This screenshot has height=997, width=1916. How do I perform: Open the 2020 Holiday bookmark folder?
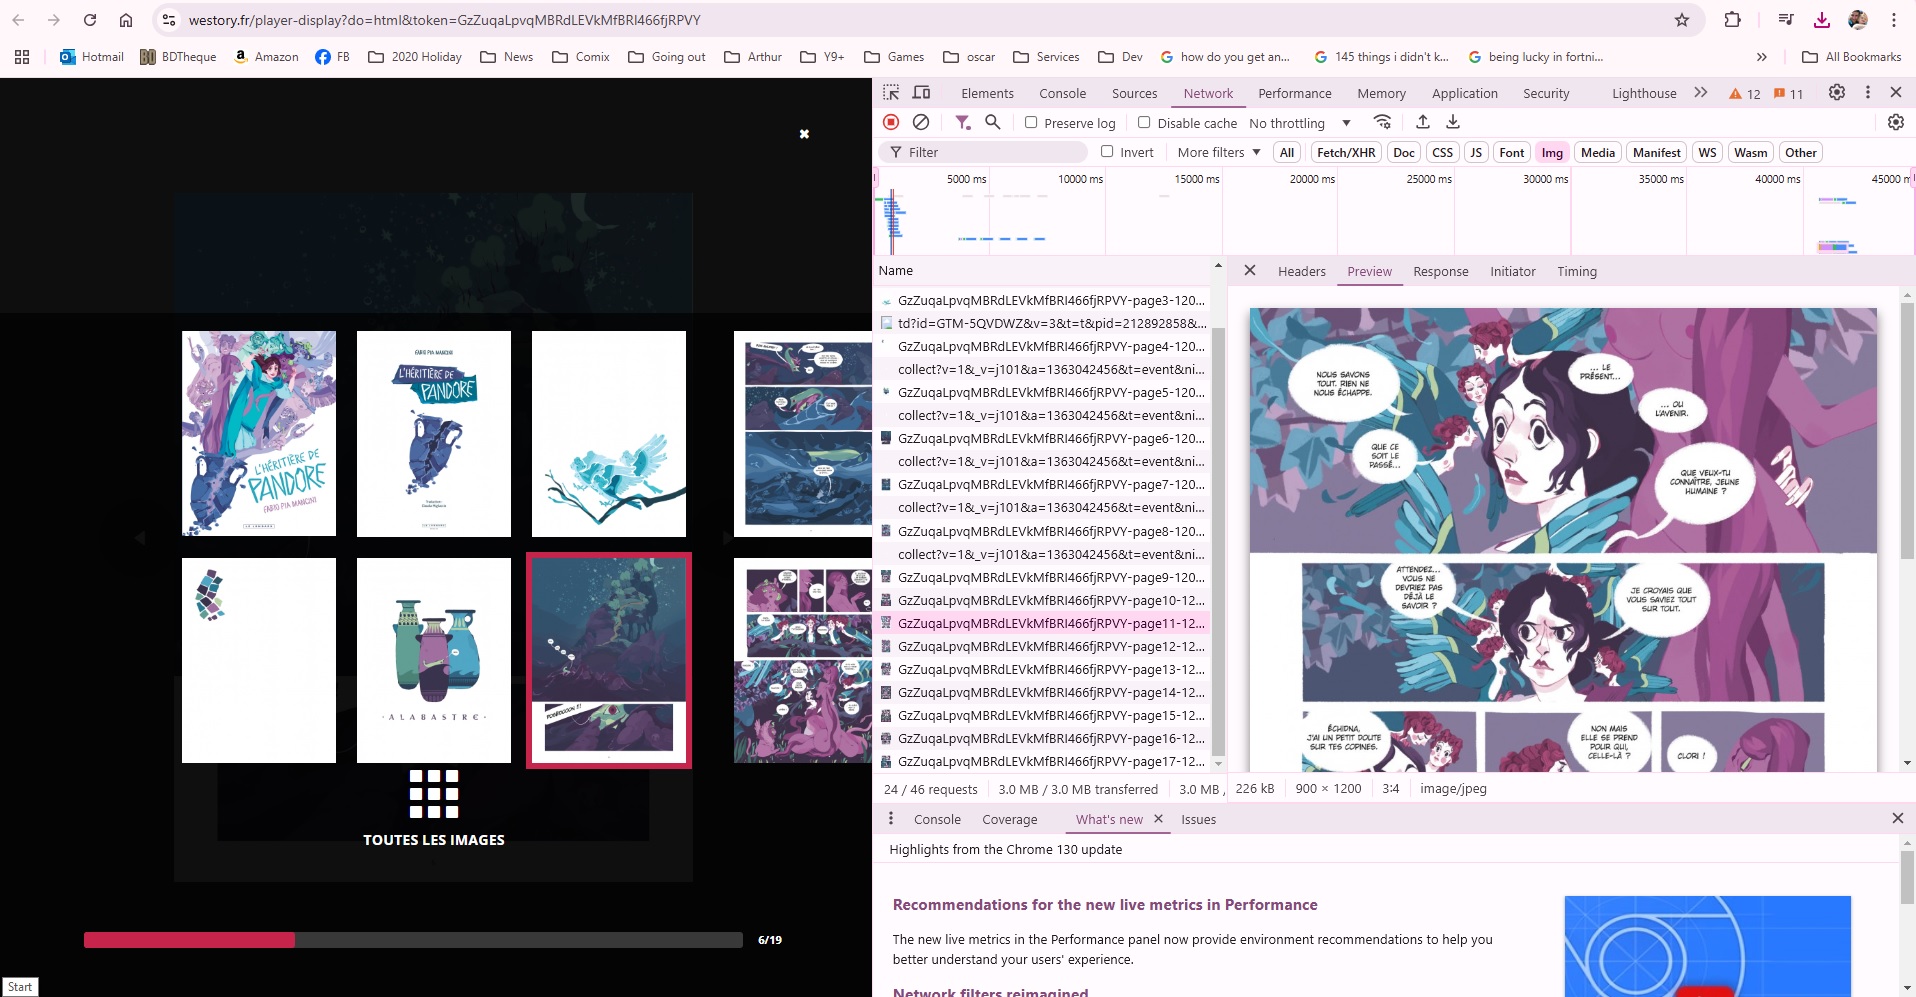415,57
